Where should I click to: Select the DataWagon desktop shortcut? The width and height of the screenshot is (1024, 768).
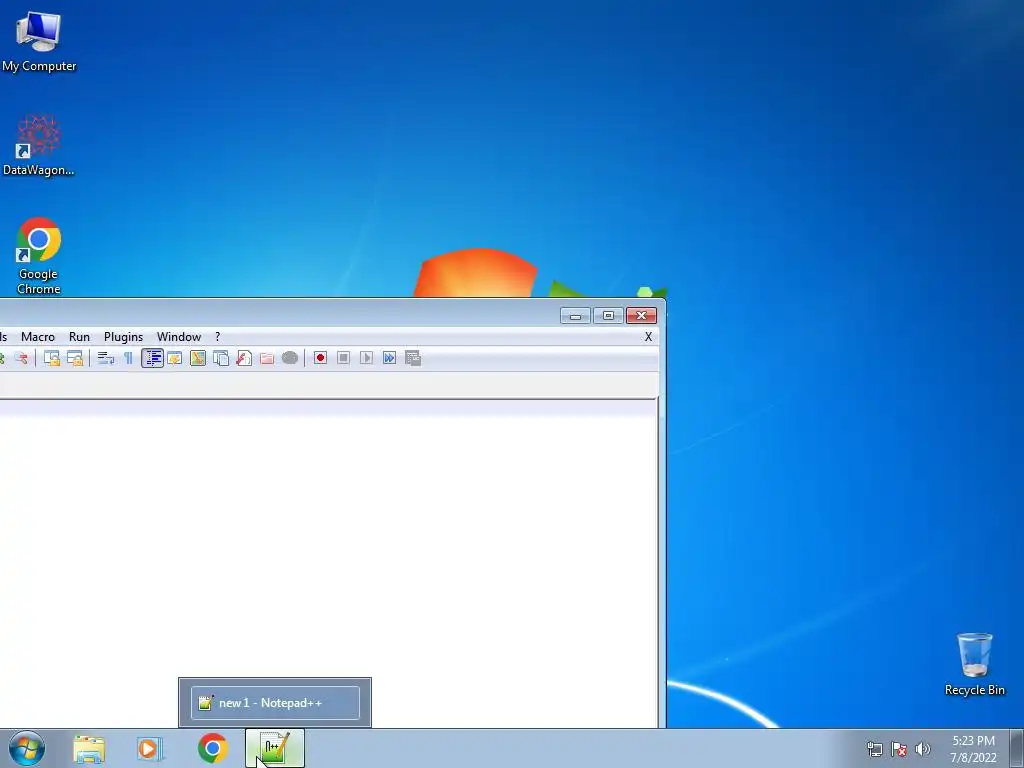pos(39,145)
